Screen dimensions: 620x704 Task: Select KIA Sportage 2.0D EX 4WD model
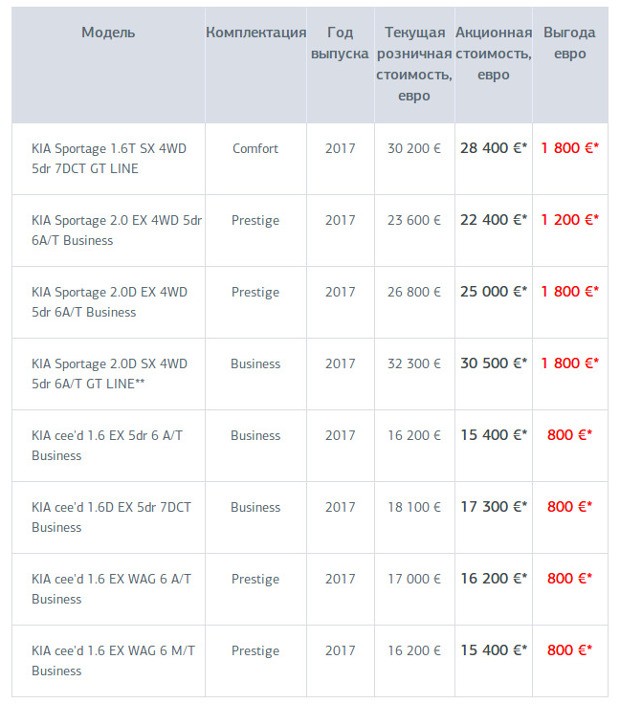click(x=109, y=302)
